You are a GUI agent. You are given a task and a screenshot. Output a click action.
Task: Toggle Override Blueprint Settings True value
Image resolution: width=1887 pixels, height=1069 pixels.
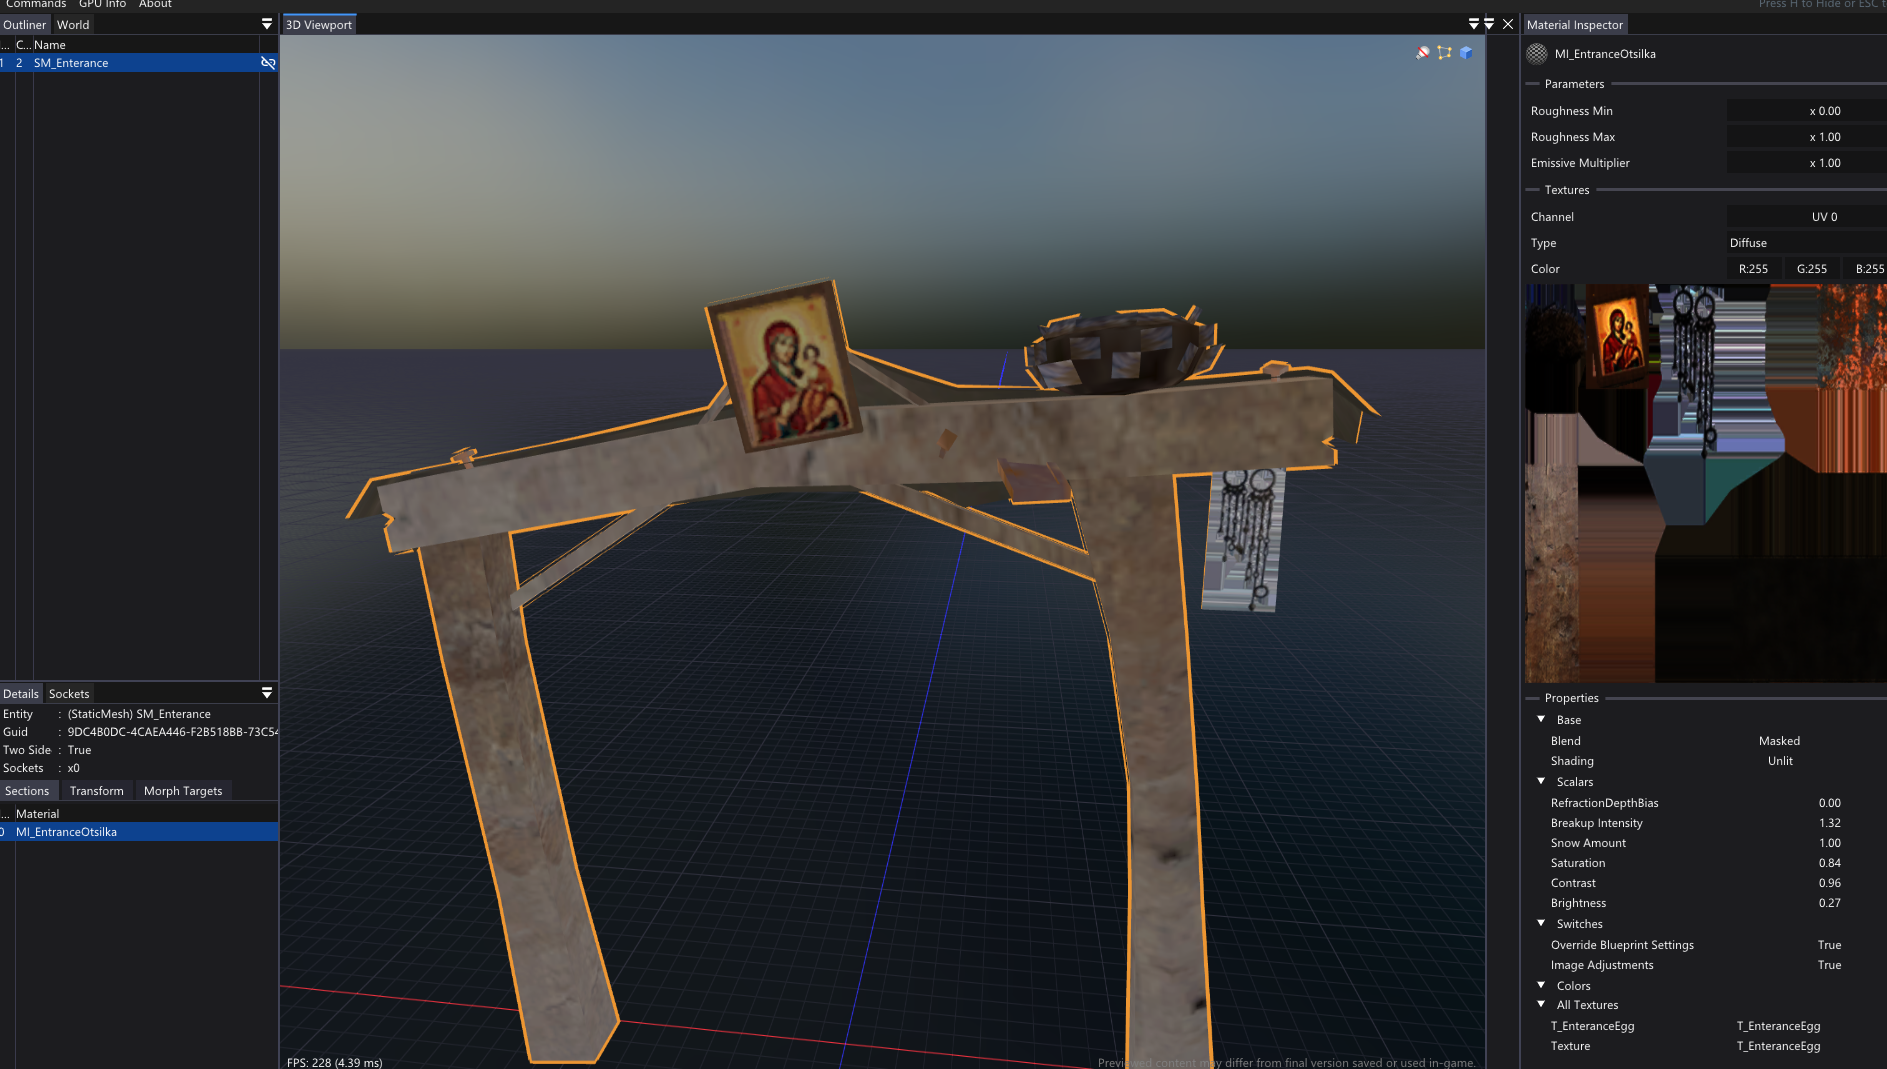pyautogui.click(x=1830, y=945)
